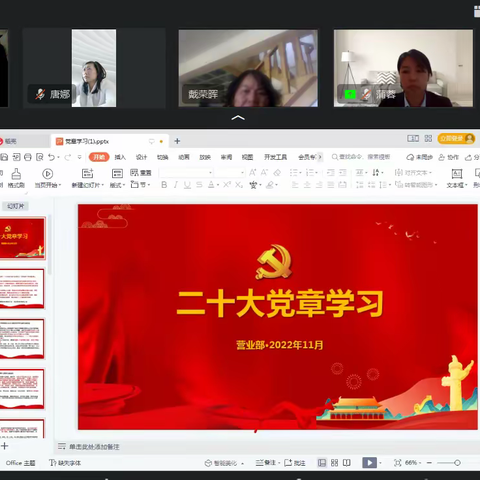
Task: Switch to reading view icon
Action: click(347, 463)
